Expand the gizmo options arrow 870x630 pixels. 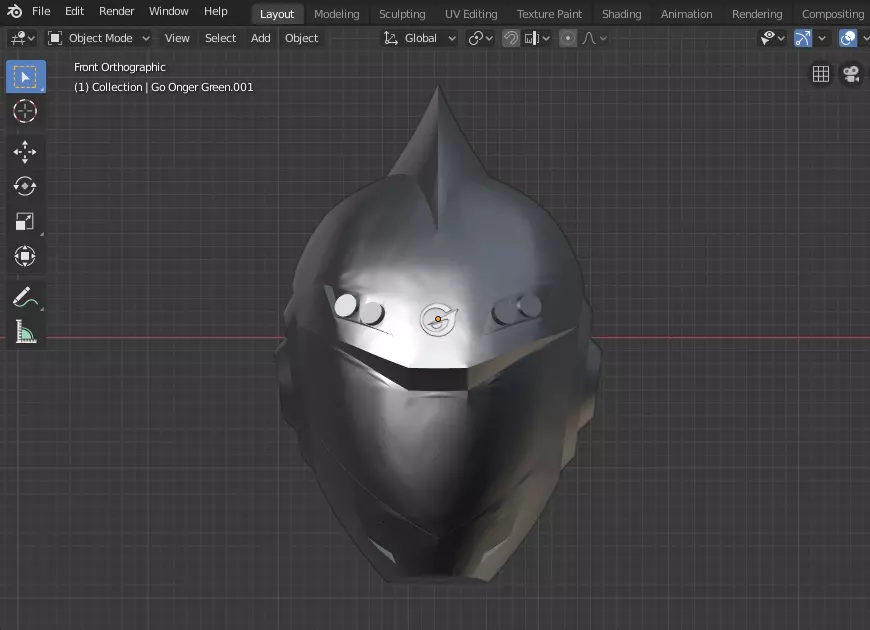point(822,38)
